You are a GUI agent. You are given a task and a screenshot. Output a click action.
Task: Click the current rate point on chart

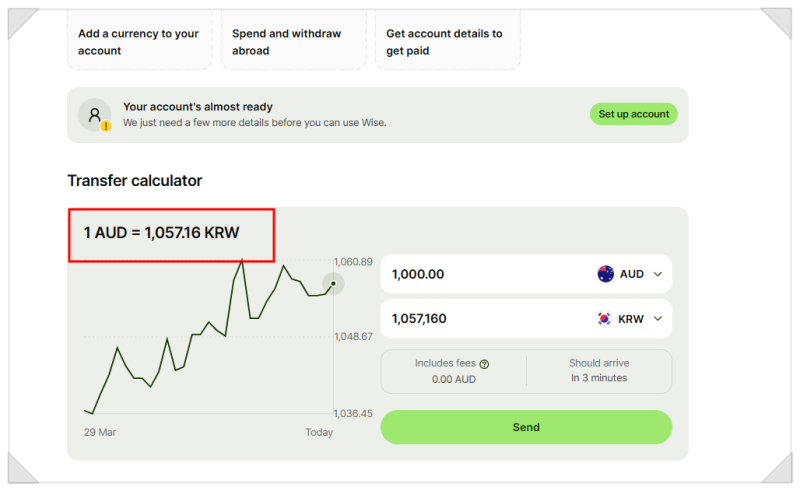pos(333,284)
